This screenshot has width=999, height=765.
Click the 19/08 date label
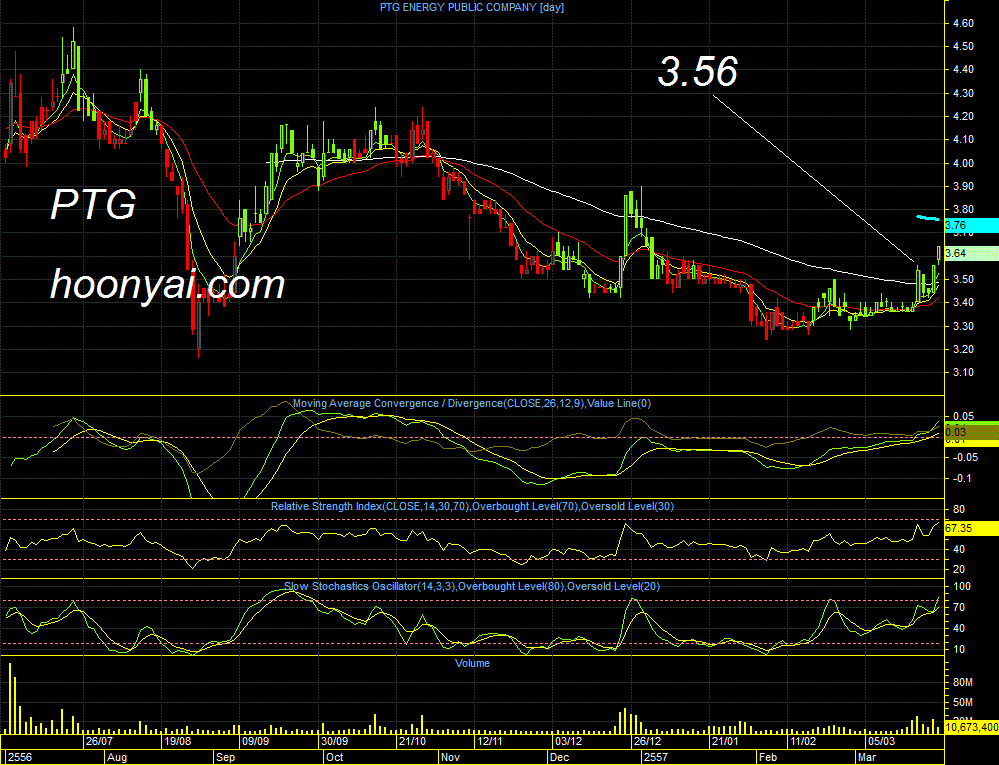[x=178, y=741]
